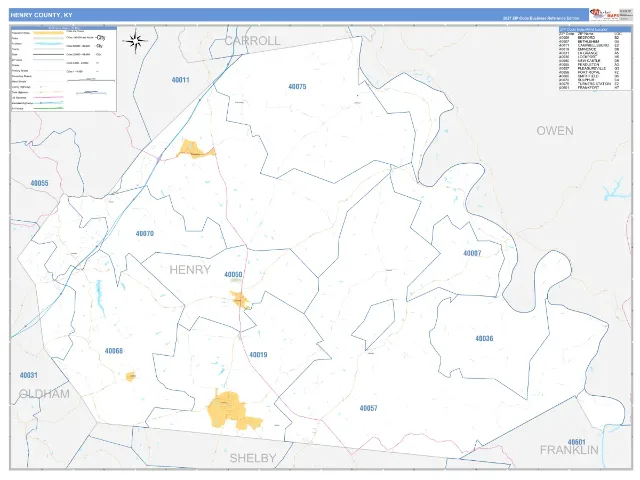Screen dimensions: 640x480
Task: Click the pink US highway legend line
Action: coord(49,97)
